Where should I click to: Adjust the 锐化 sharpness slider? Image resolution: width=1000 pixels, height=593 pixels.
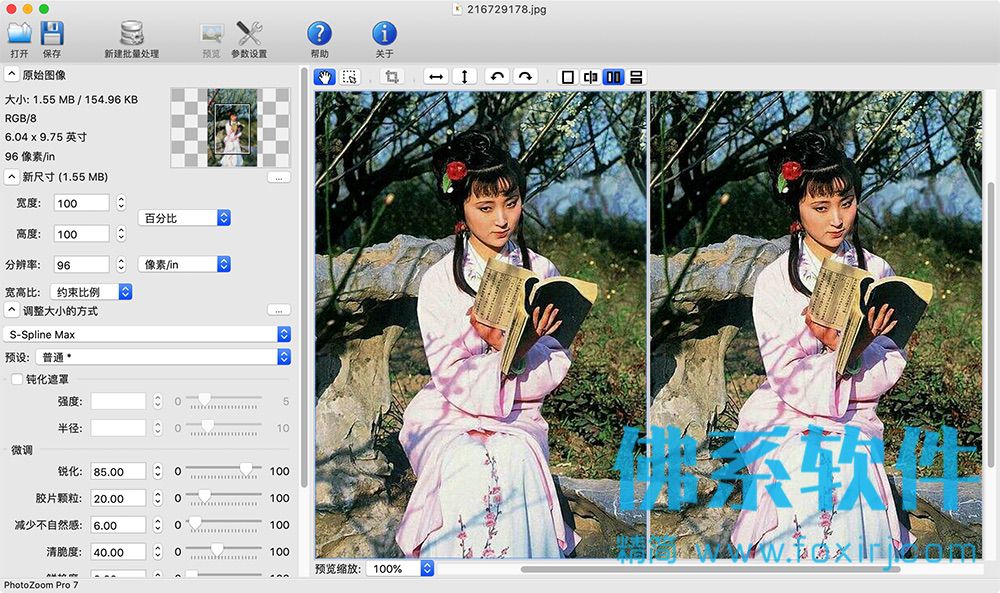[x=246, y=470]
